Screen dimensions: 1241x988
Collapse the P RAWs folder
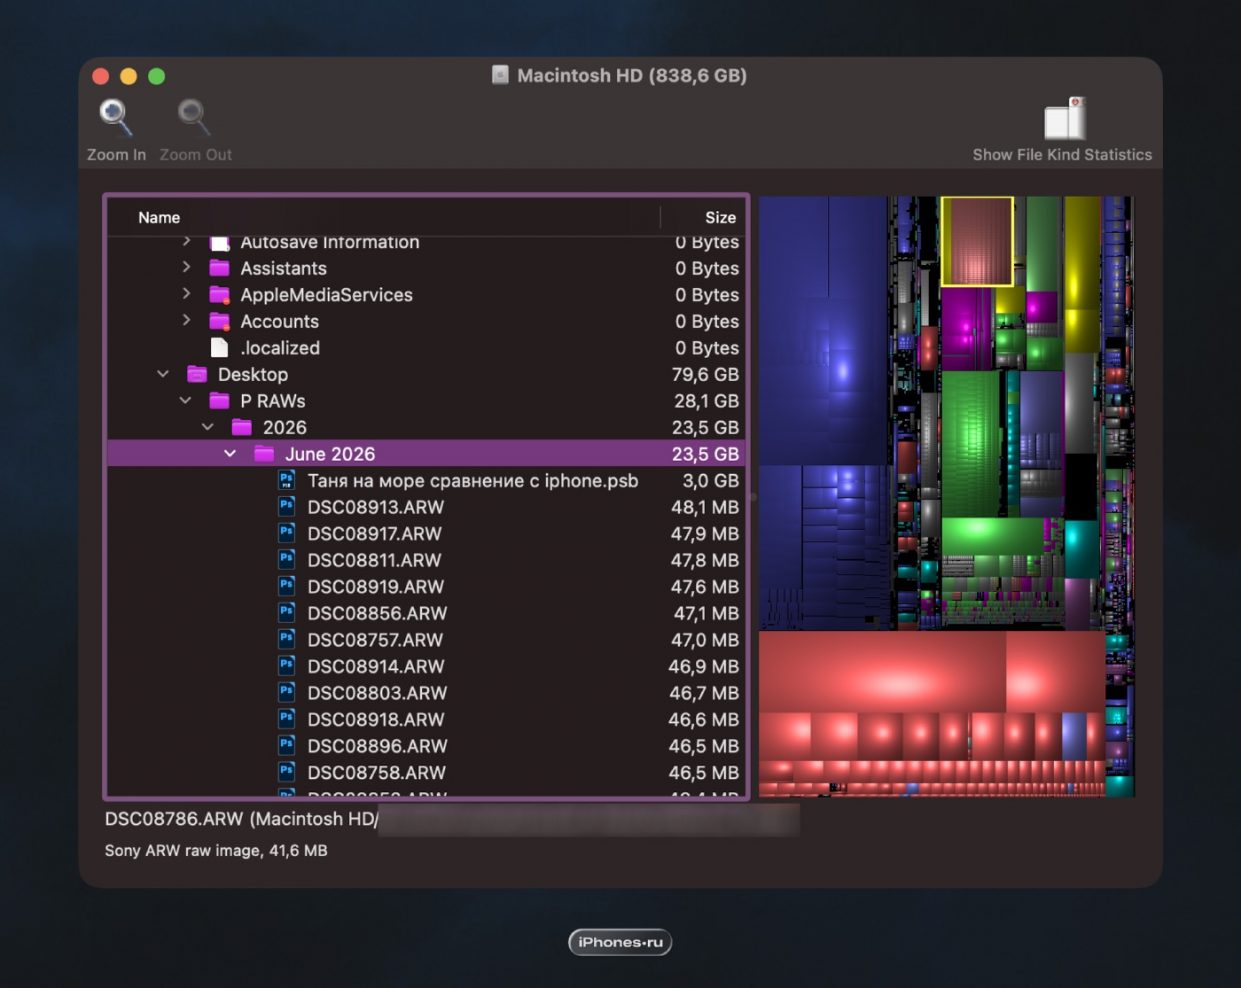coord(185,401)
